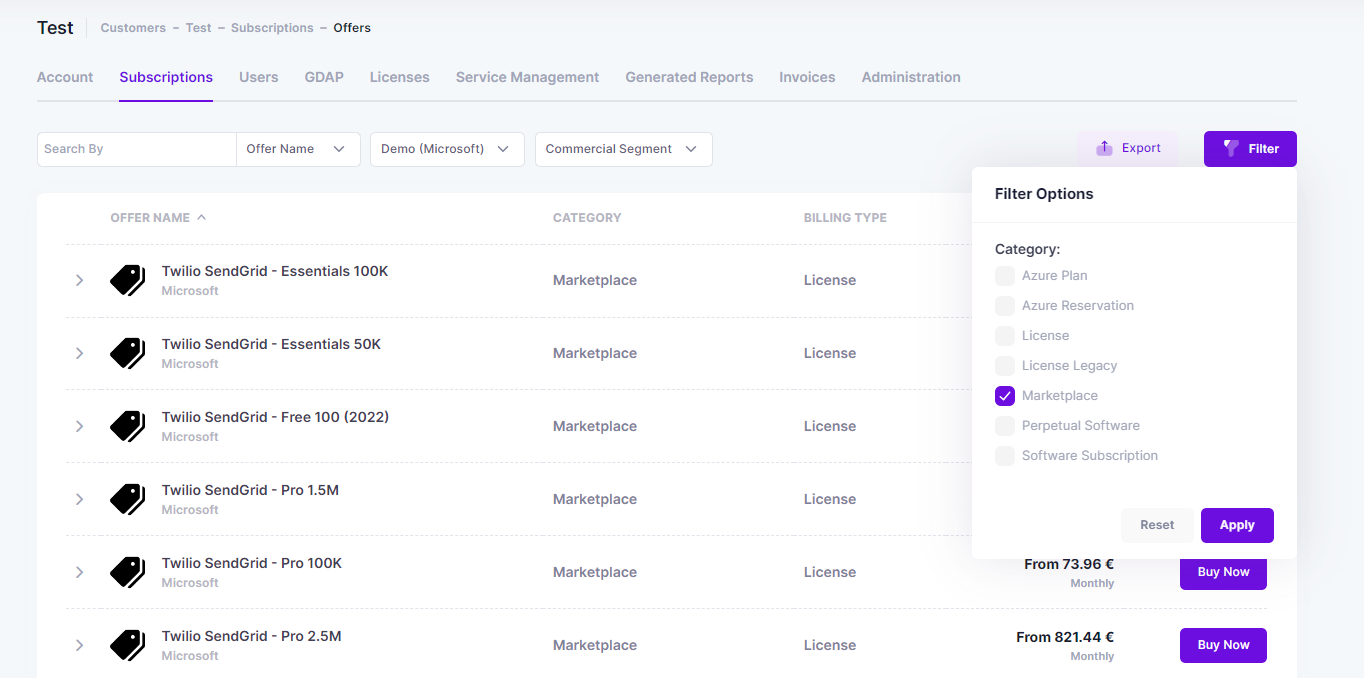
Task: Open the Demo (Microsoft) provider dropdown
Action: pyautogui.click(x=447, y=149)
